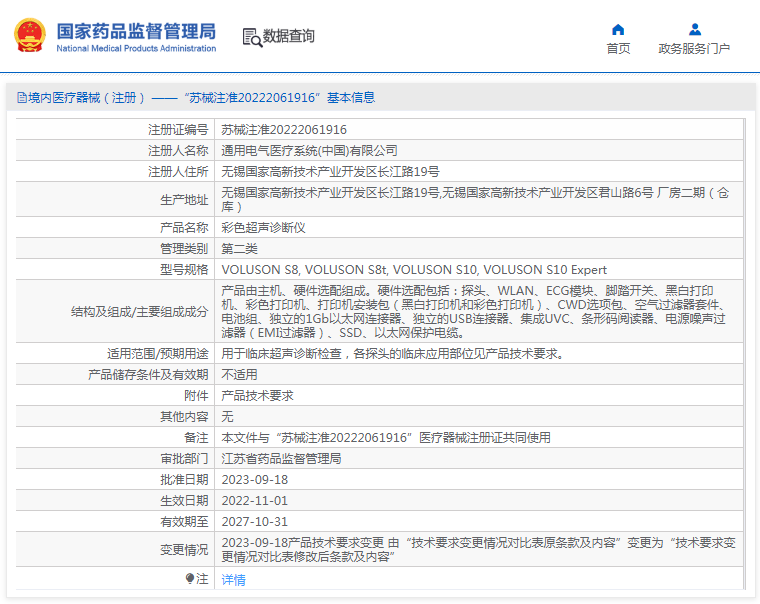Viewport: 760px width, 604px height.
Task: Open the 政务服务门户 user icon
Action: click(695, 30)
